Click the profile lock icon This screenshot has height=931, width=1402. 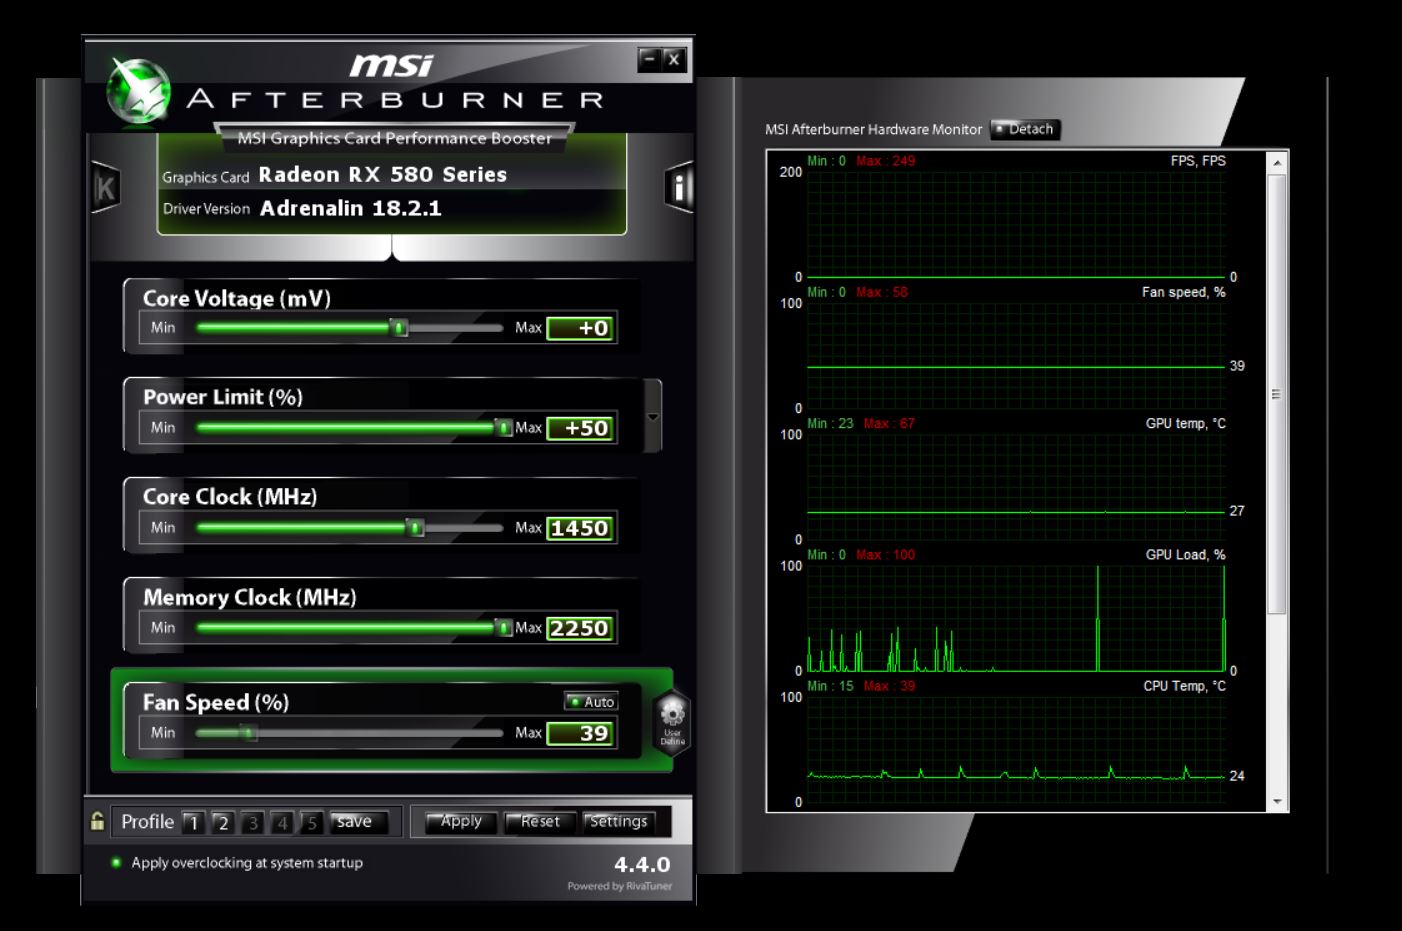tap(97, 821)
